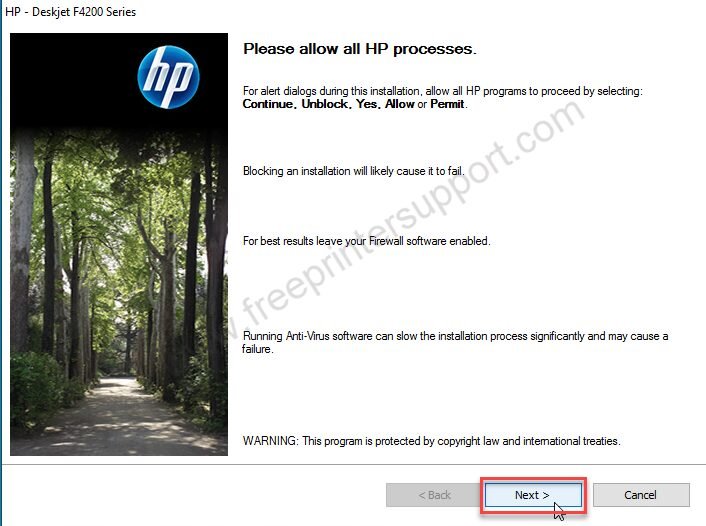Click the 'Blocking an installation' warning sentence
Viewport: 706px width, 526px height.
point(353,171)
